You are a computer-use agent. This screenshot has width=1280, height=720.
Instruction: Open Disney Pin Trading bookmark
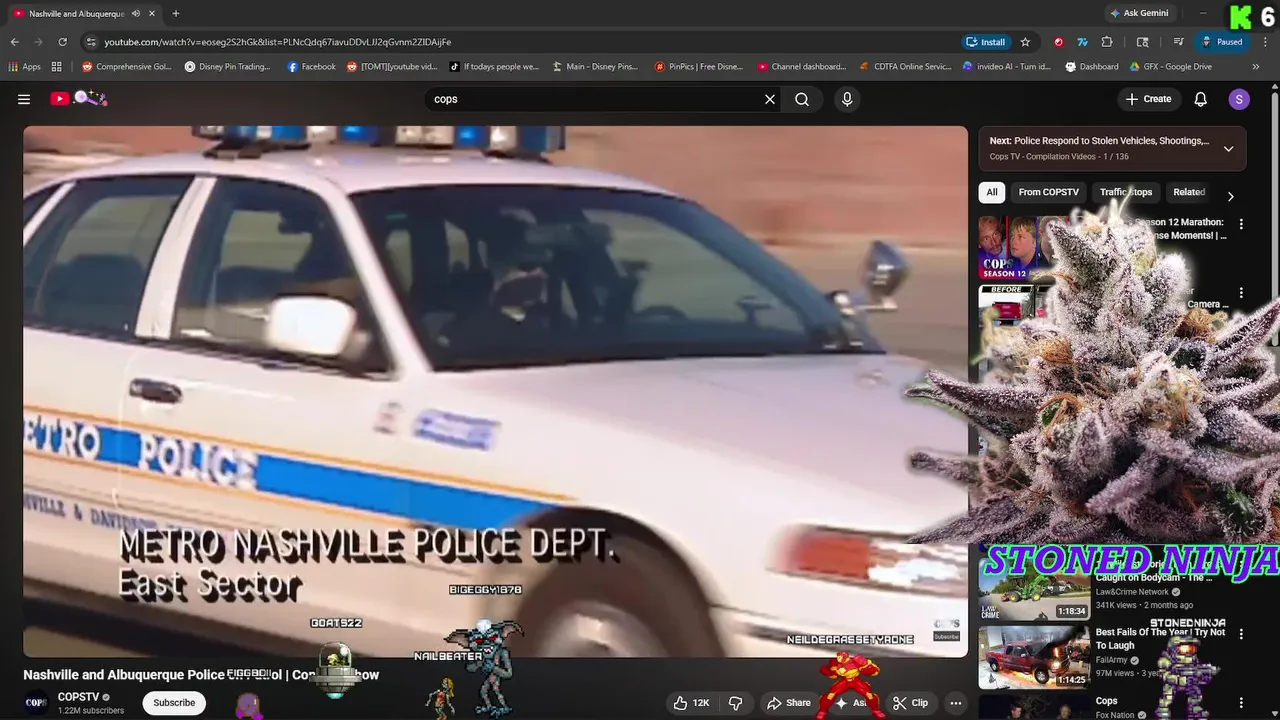point(227,67)
